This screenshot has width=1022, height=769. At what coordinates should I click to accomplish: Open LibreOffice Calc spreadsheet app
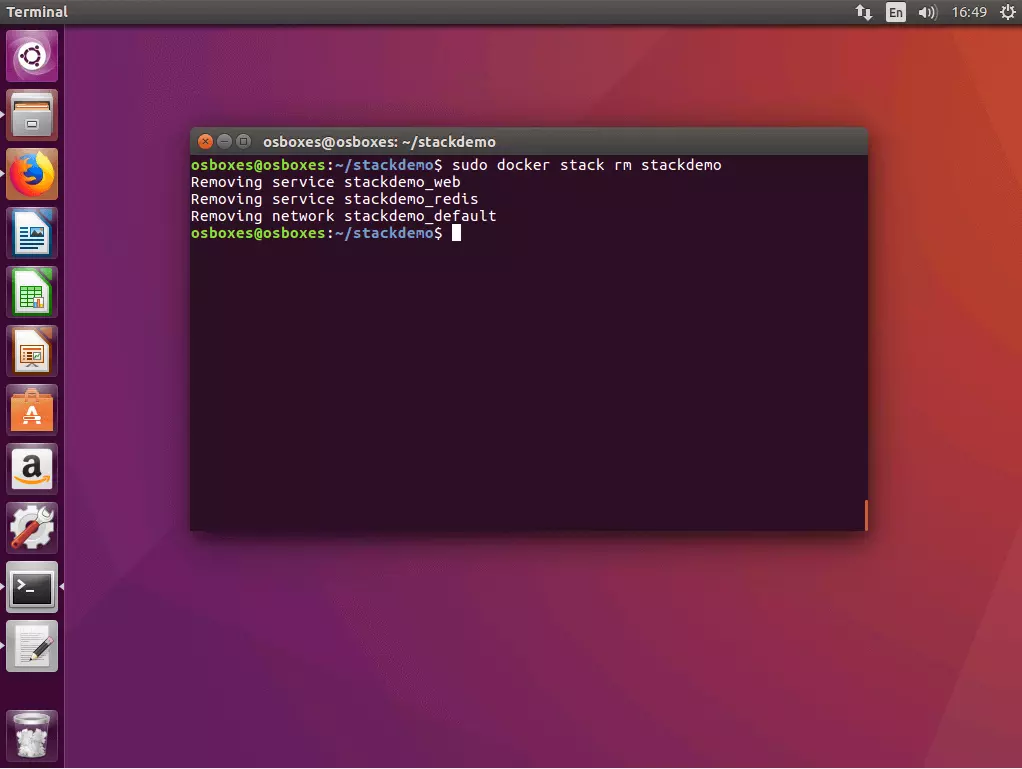tap(32, 293)
